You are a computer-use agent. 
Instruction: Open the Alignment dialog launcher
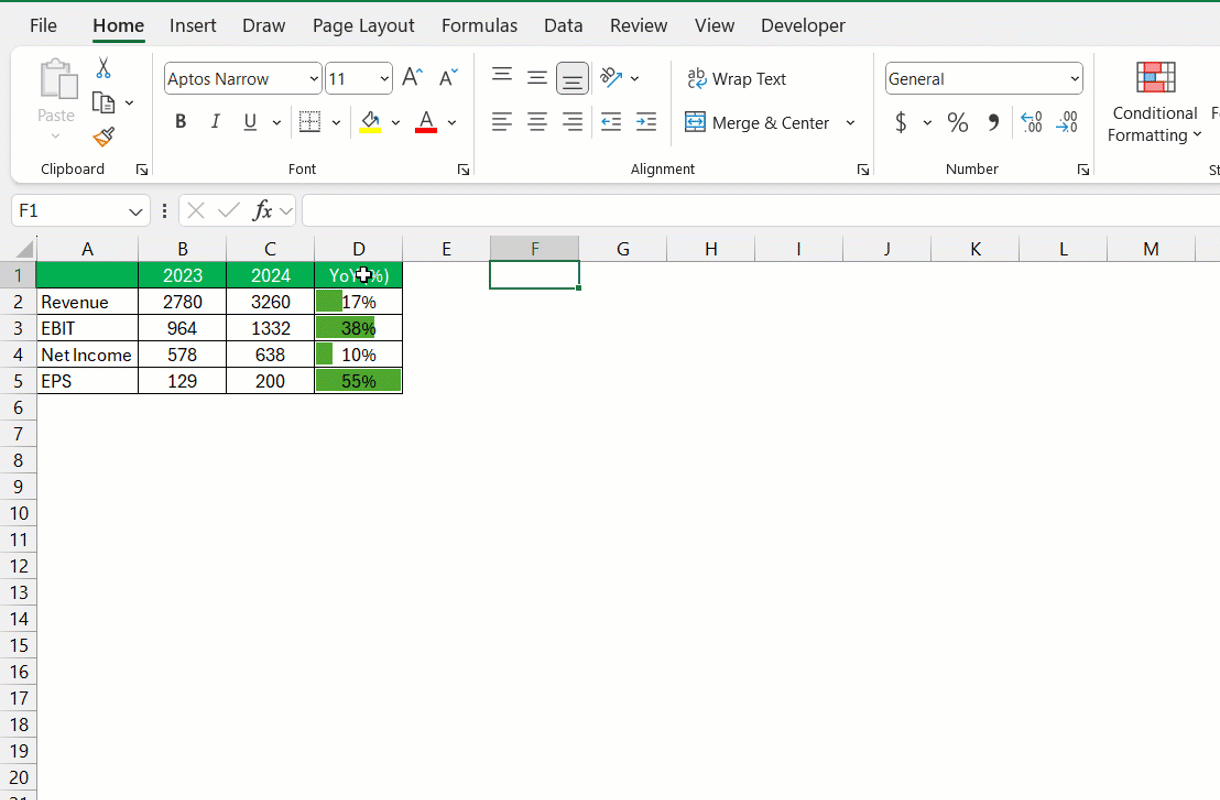(x=863, y=170)
